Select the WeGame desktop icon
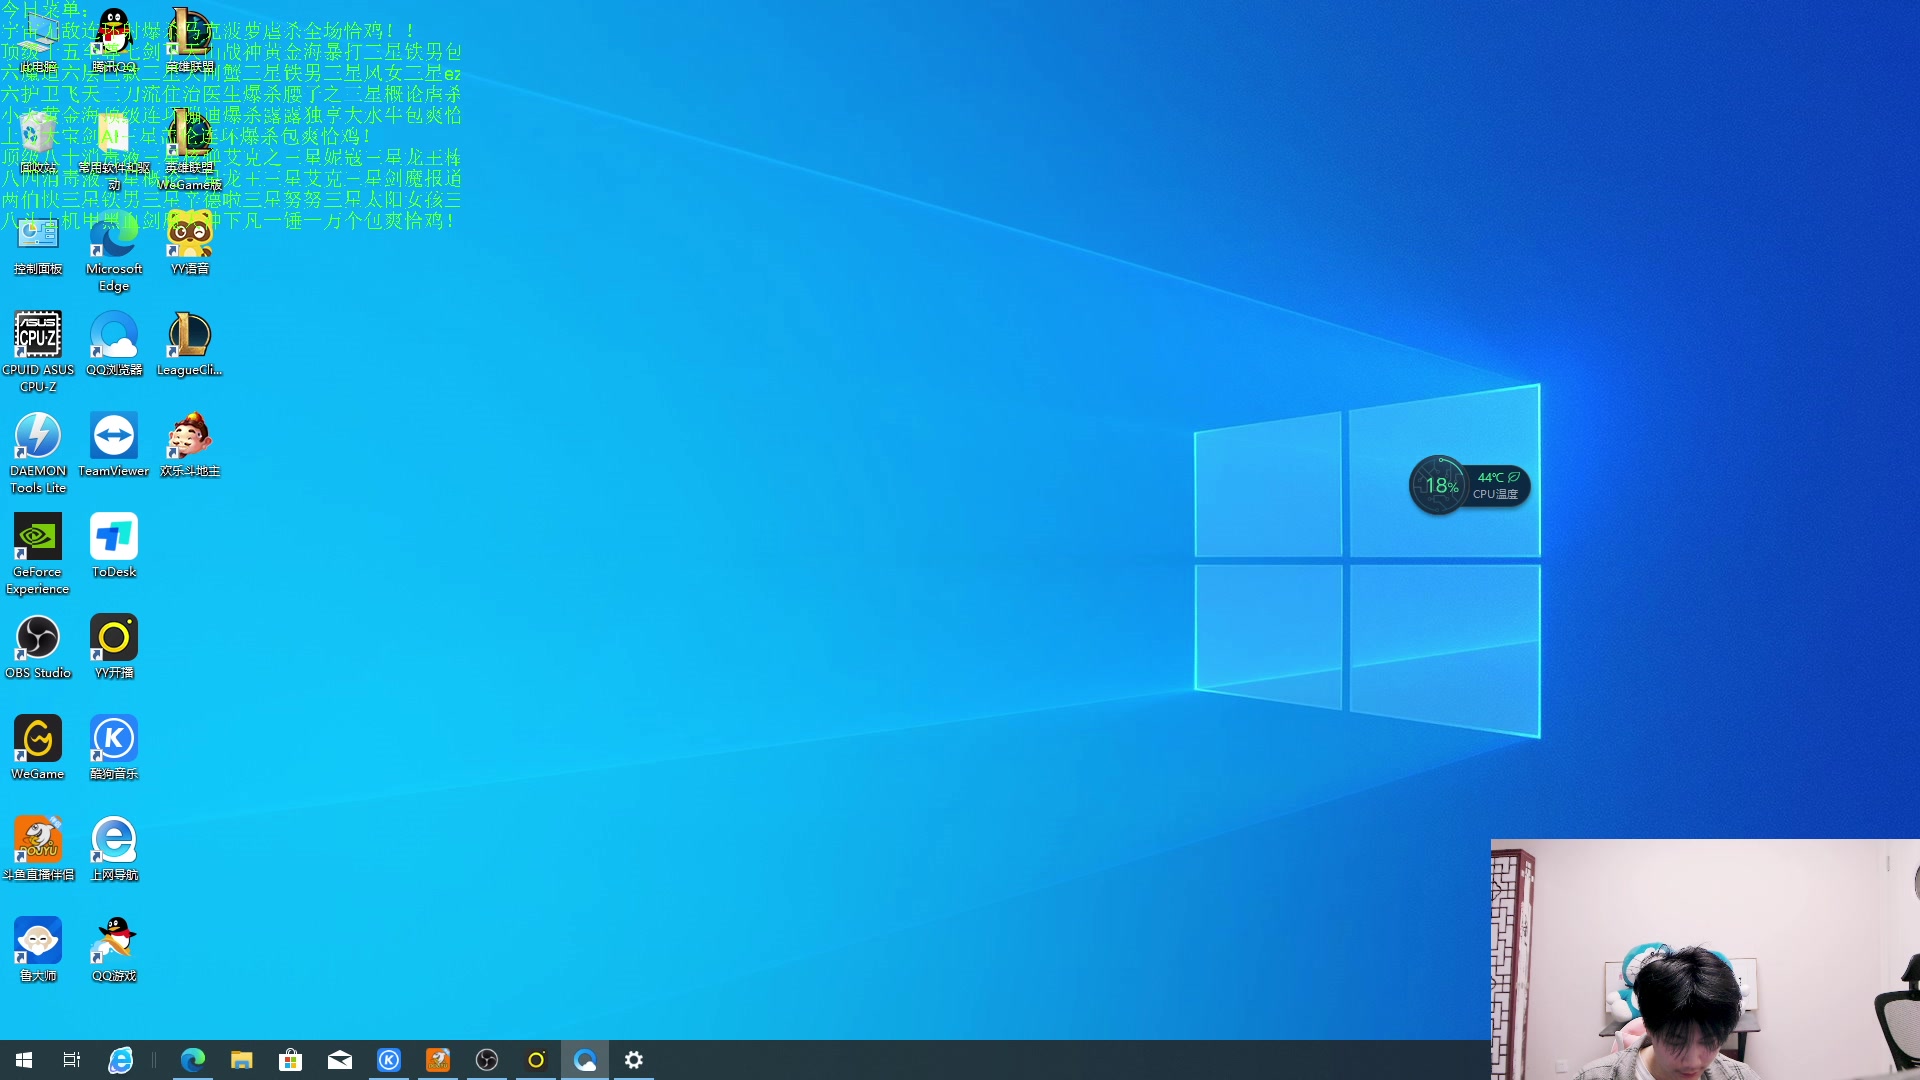 click(38, 740)
